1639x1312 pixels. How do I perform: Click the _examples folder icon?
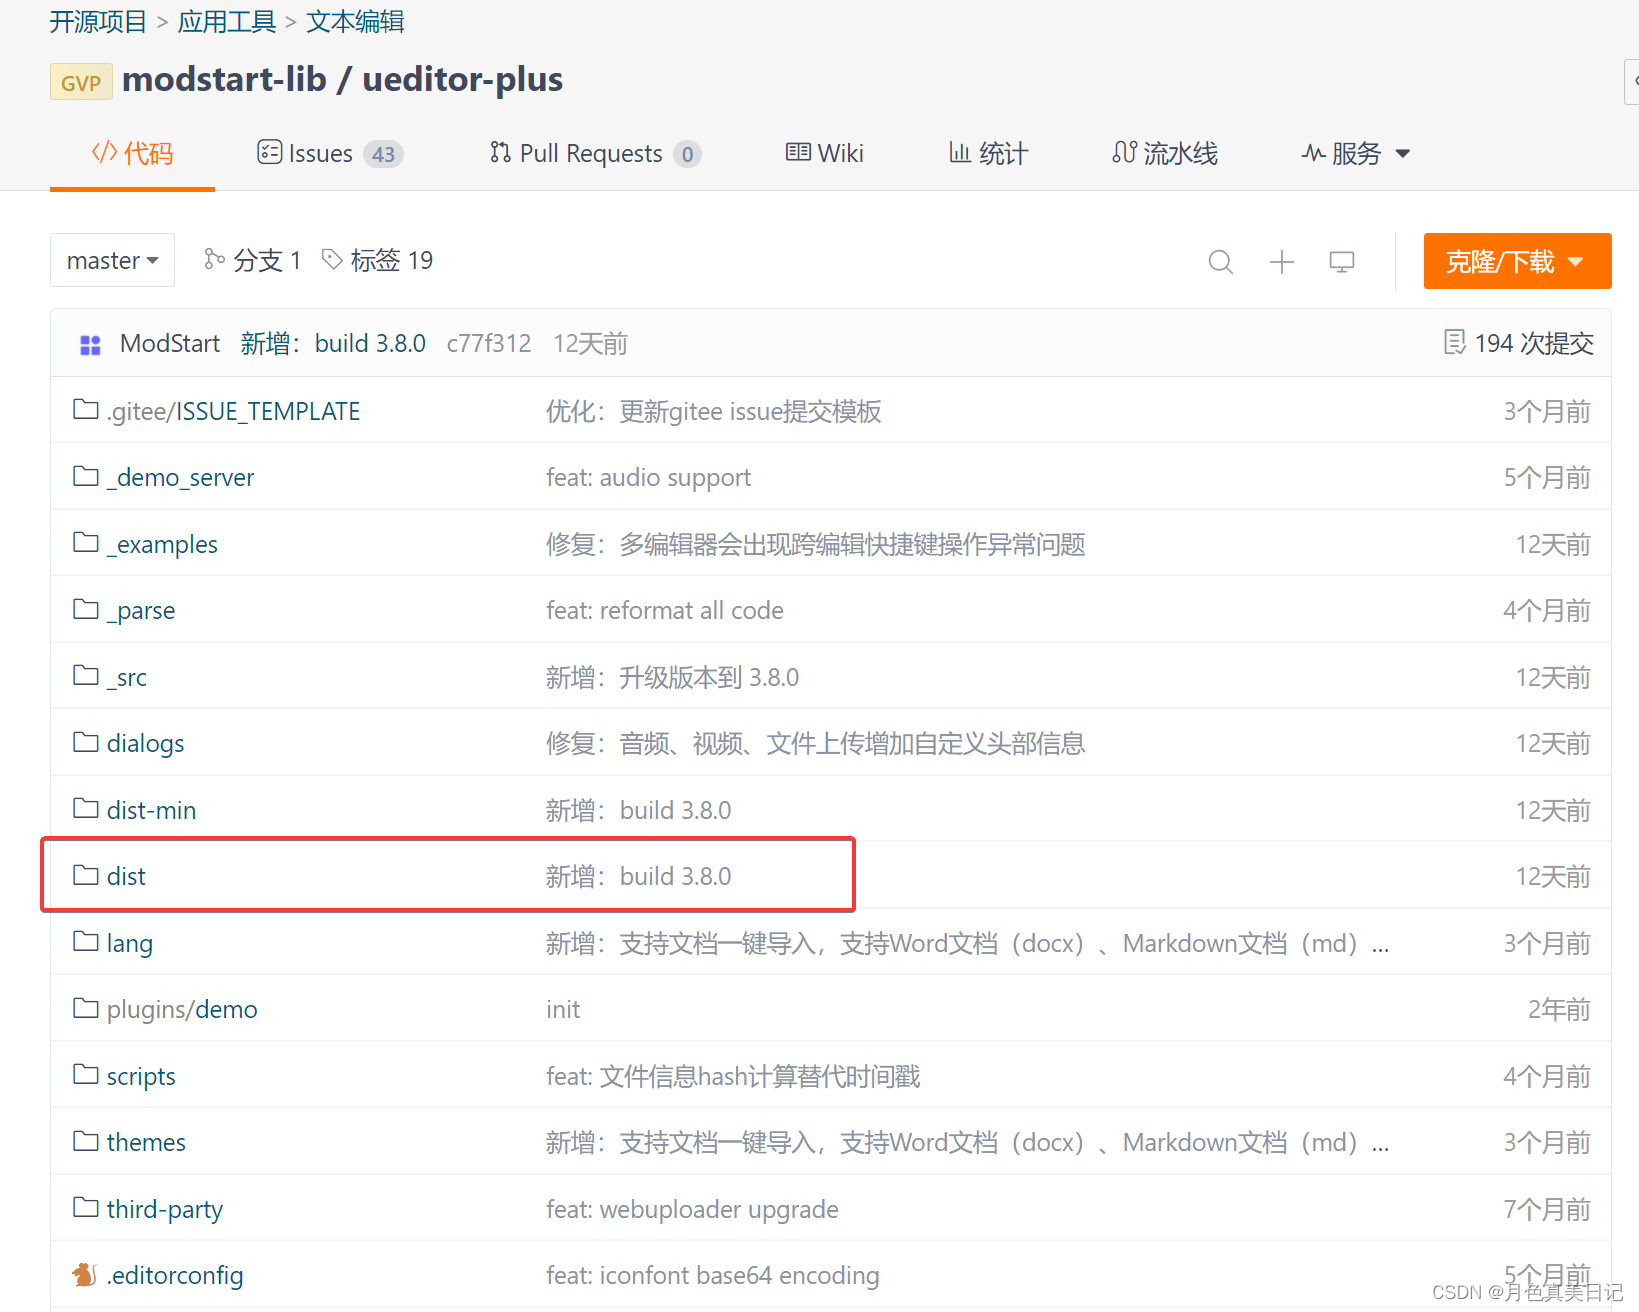pyautogui.click(x=86, y=542)
